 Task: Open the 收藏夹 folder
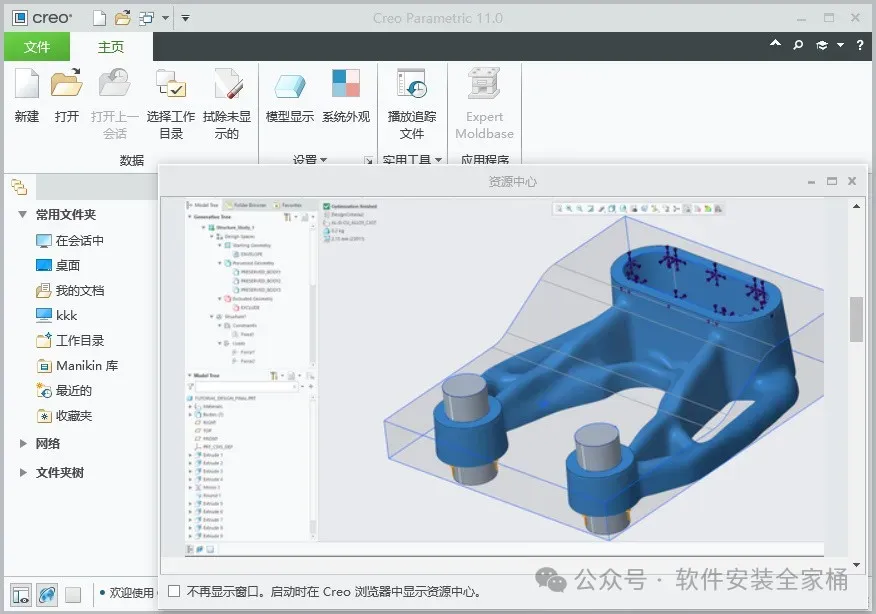(64, 416)
